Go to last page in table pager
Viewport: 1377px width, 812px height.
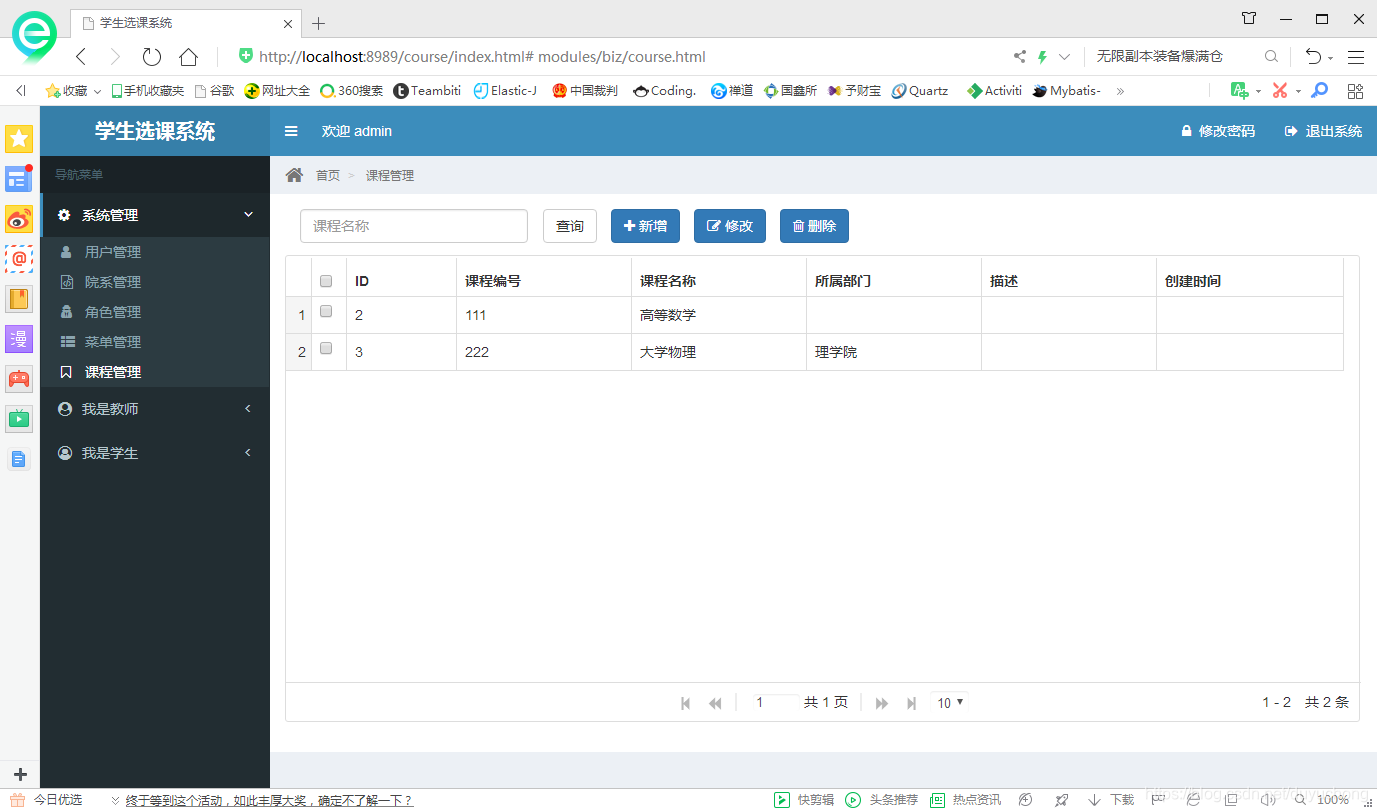(x=911, y=703)
